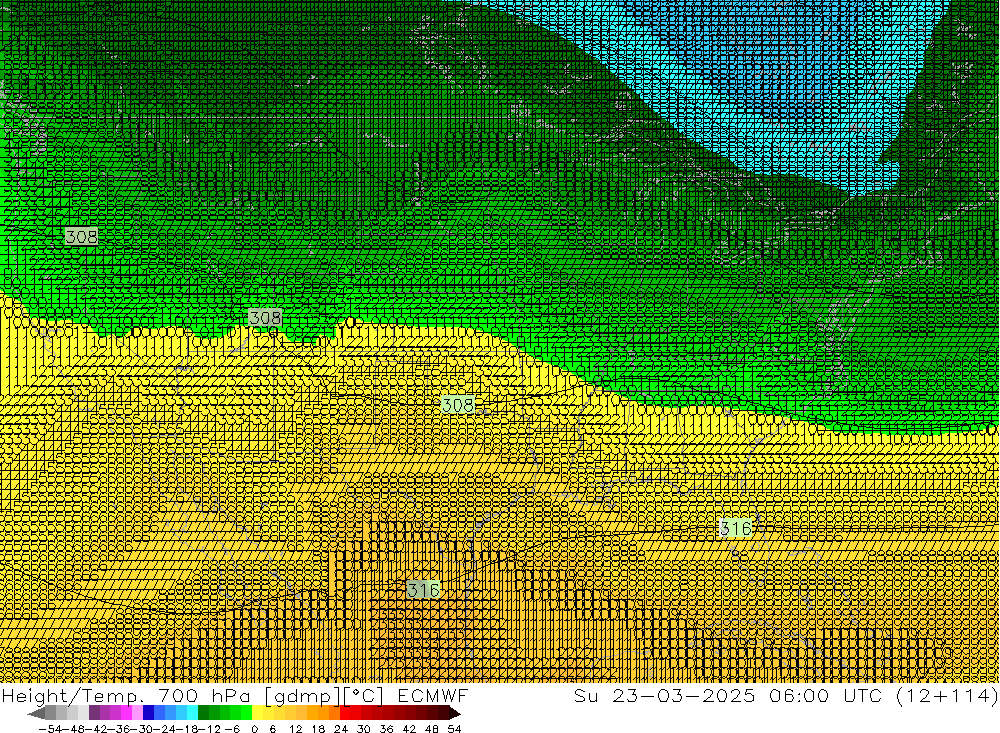
Task: Click the "(12+114)" forecast run text
Action: pos(947,696)
